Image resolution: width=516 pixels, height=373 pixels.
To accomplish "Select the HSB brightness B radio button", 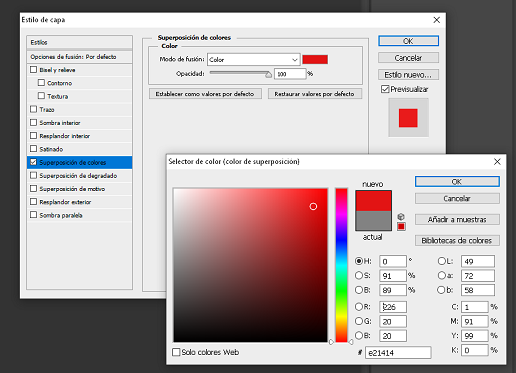I will point(359,290).
